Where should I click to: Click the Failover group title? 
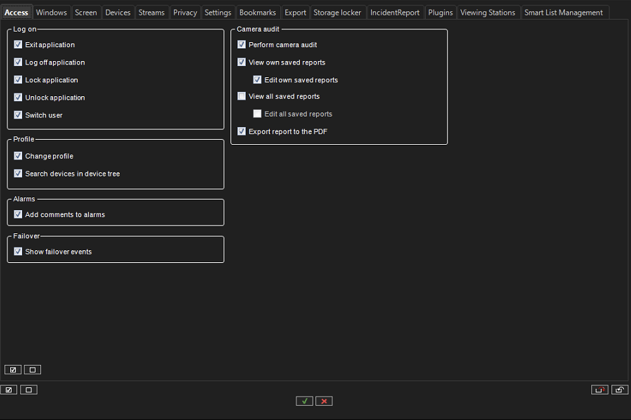(27, 236)
